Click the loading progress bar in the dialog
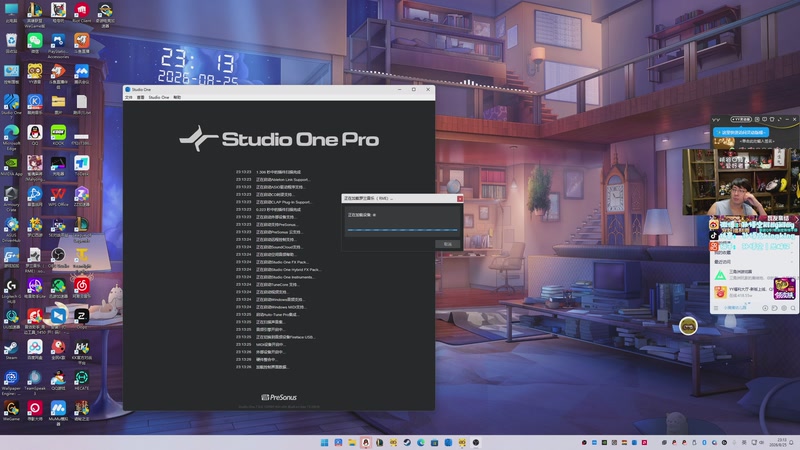800x450 pixels. tap(402, 230)
